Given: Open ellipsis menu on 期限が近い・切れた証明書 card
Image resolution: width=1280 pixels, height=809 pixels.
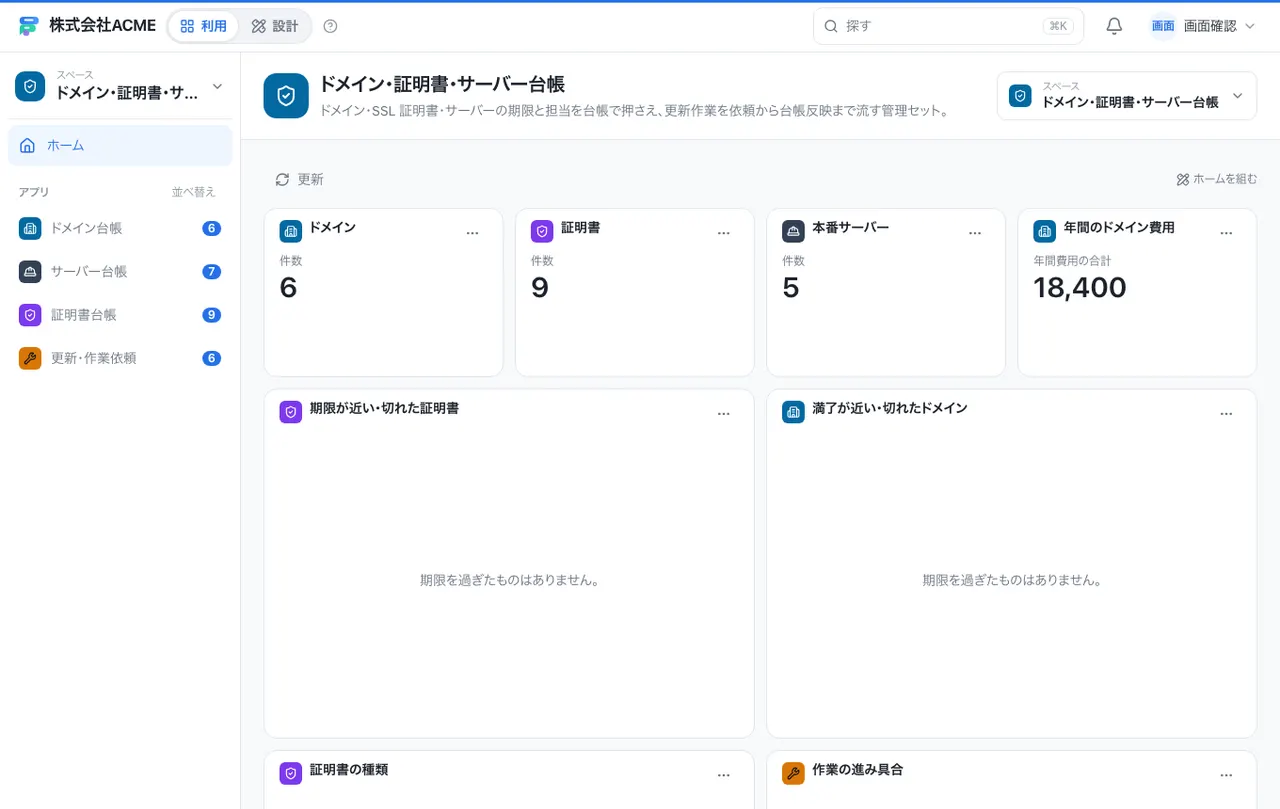Looking at the screenshot, I should pos(724,414).
